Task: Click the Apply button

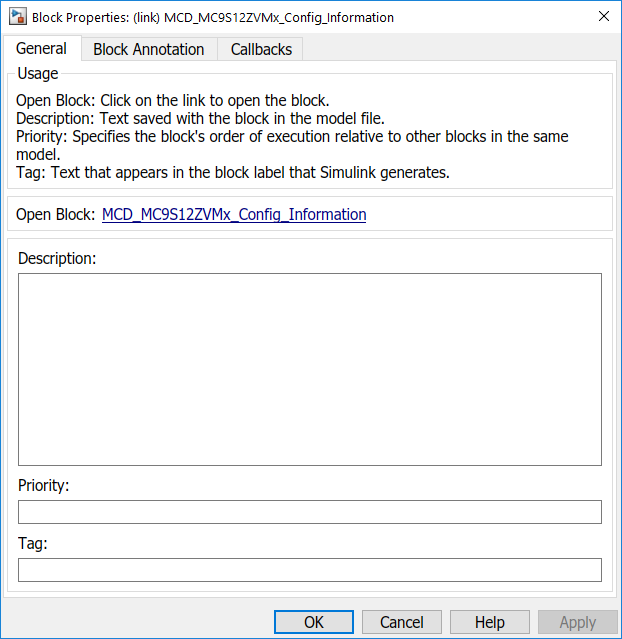Action: [x=577, y=622]
